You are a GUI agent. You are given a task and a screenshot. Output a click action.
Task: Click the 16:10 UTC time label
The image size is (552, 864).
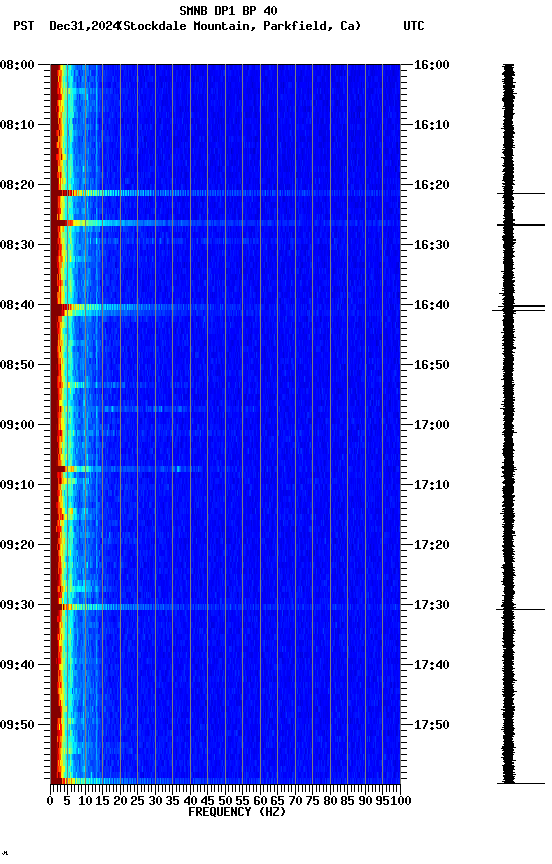431,125
